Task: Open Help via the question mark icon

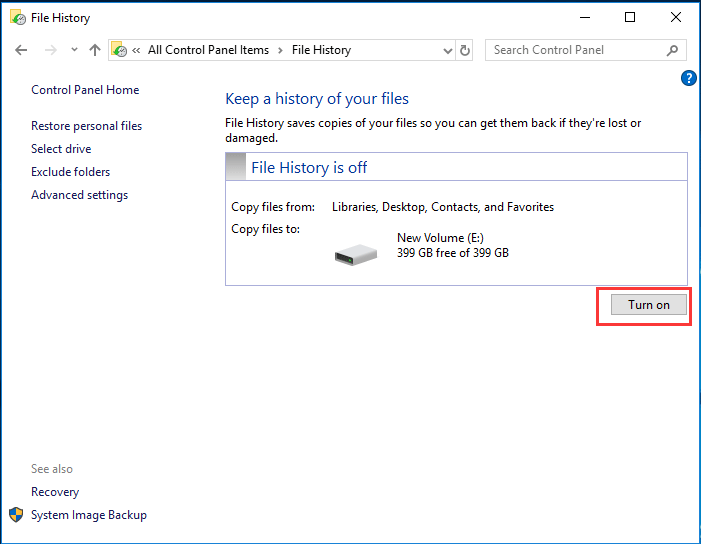Action: (x=688, y=78)
